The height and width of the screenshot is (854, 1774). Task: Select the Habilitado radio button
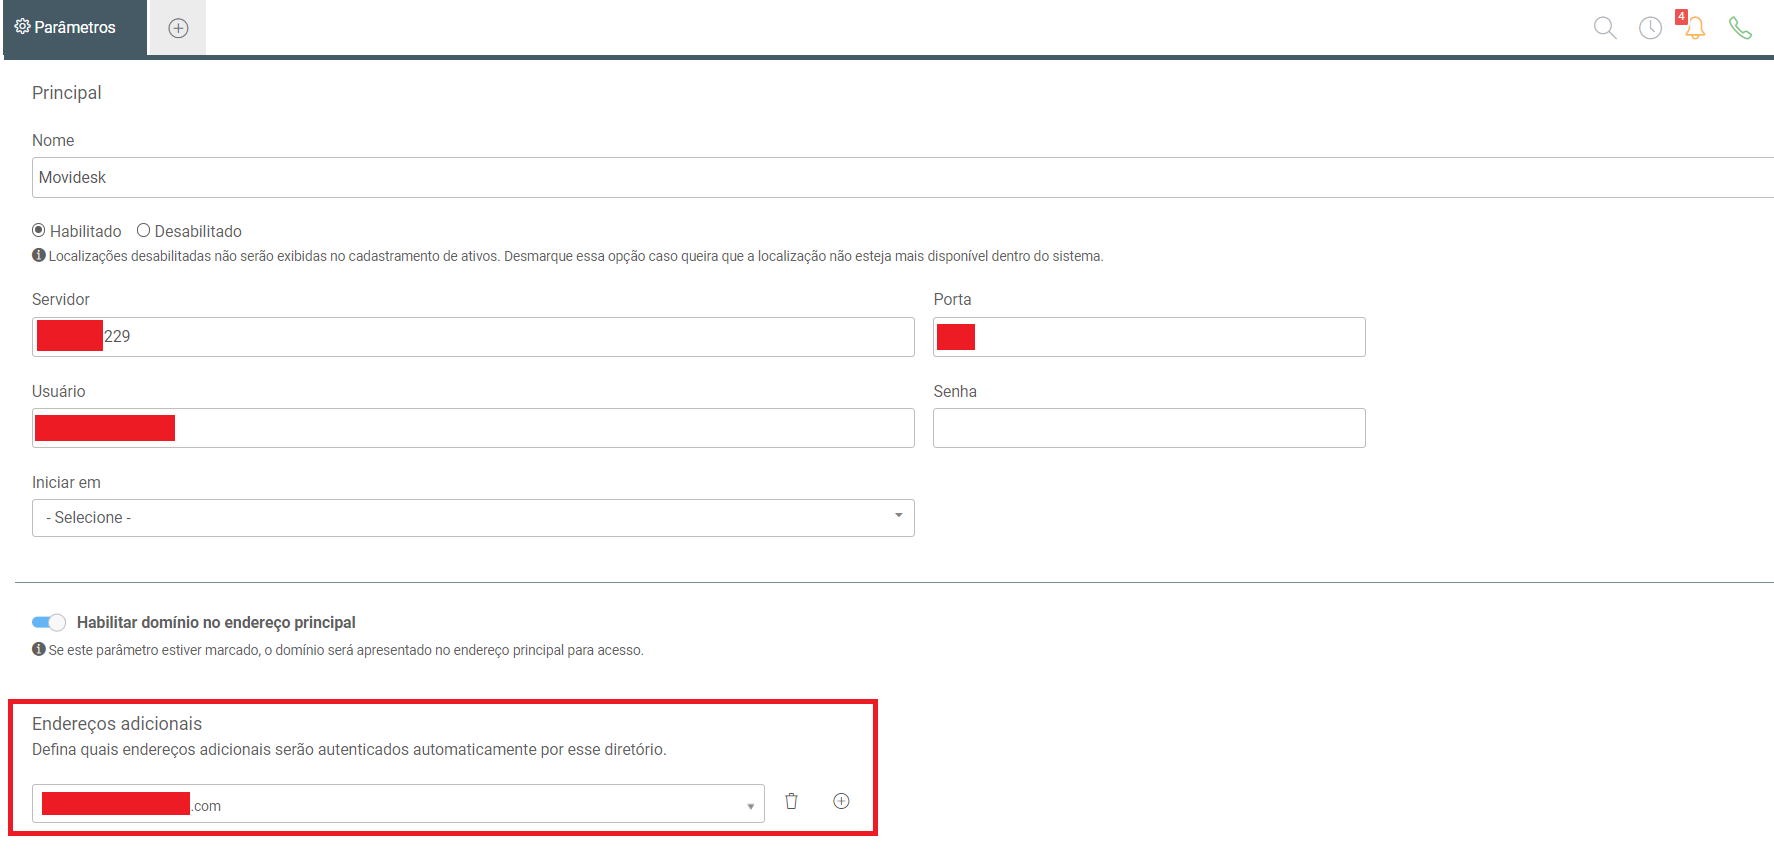(x=39, y=230)
